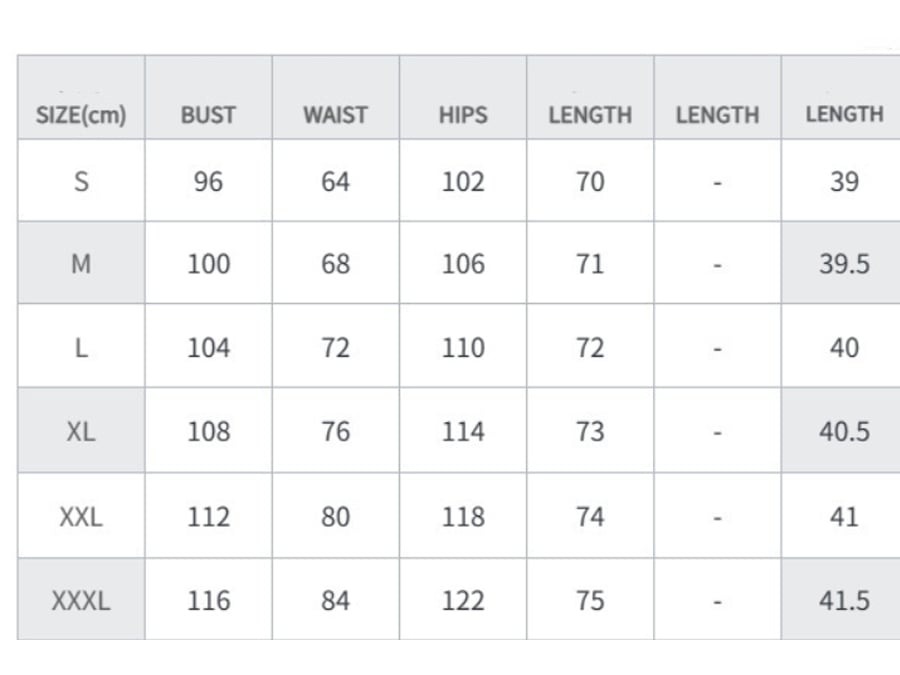
Task: Click the HIPS column header
Action: [463, 98]
